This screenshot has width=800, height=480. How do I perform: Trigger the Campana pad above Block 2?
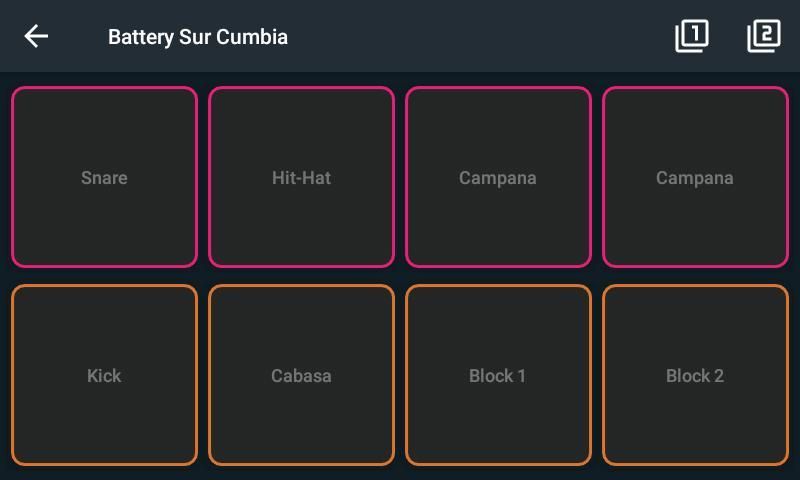coord(695,177)
